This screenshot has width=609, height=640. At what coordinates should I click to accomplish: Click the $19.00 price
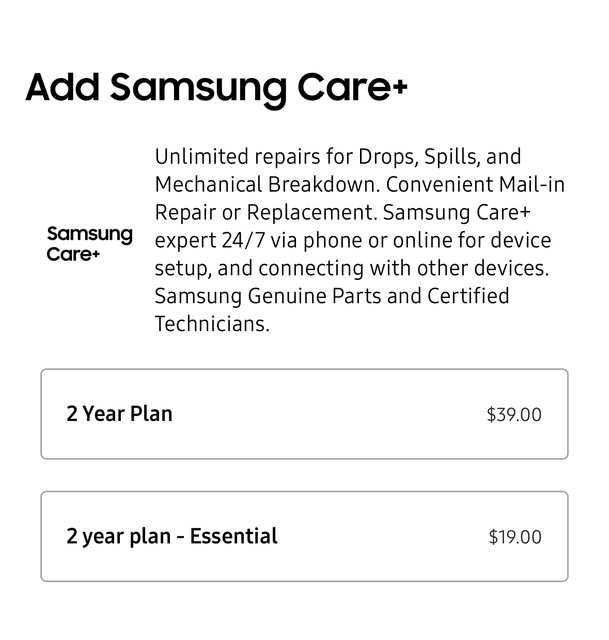tap(515, 537)
